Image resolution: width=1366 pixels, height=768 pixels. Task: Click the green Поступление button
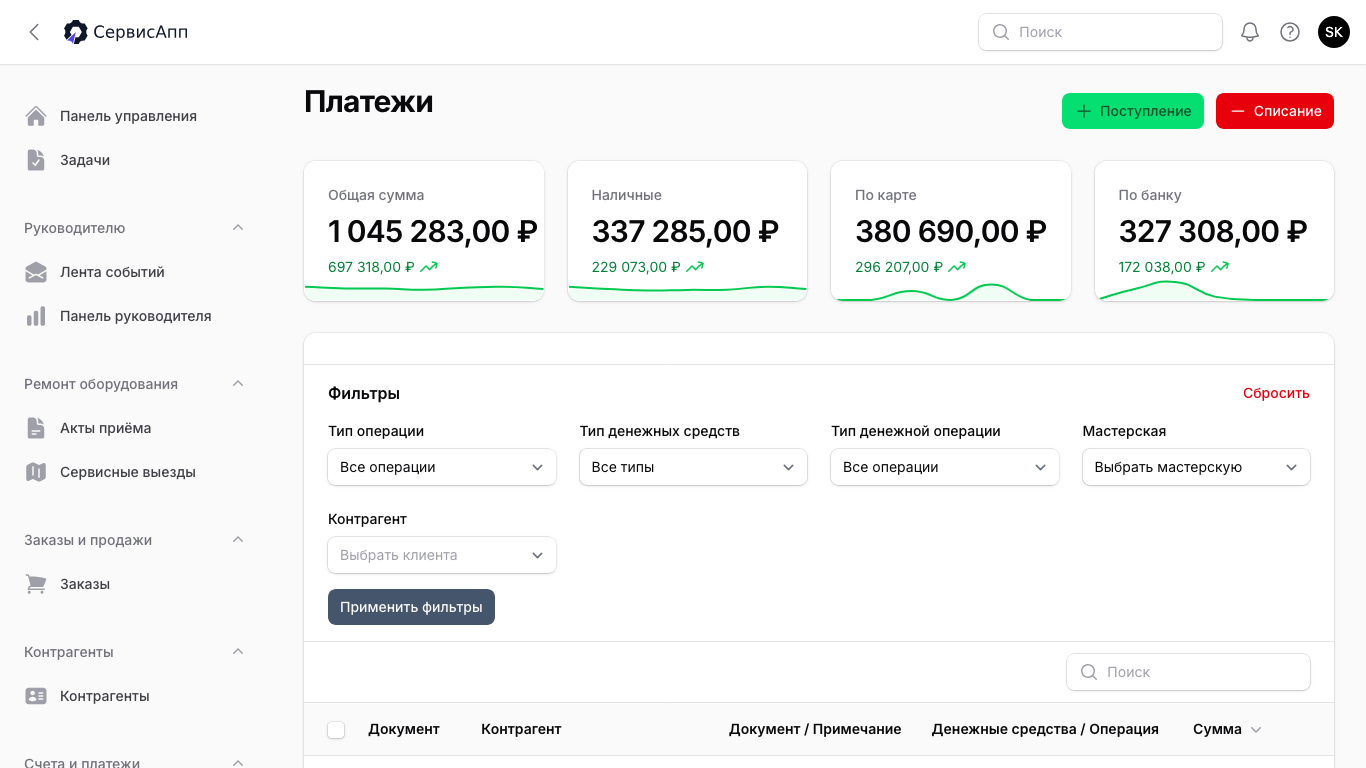pyautogui.click(x=1132, y=111)
